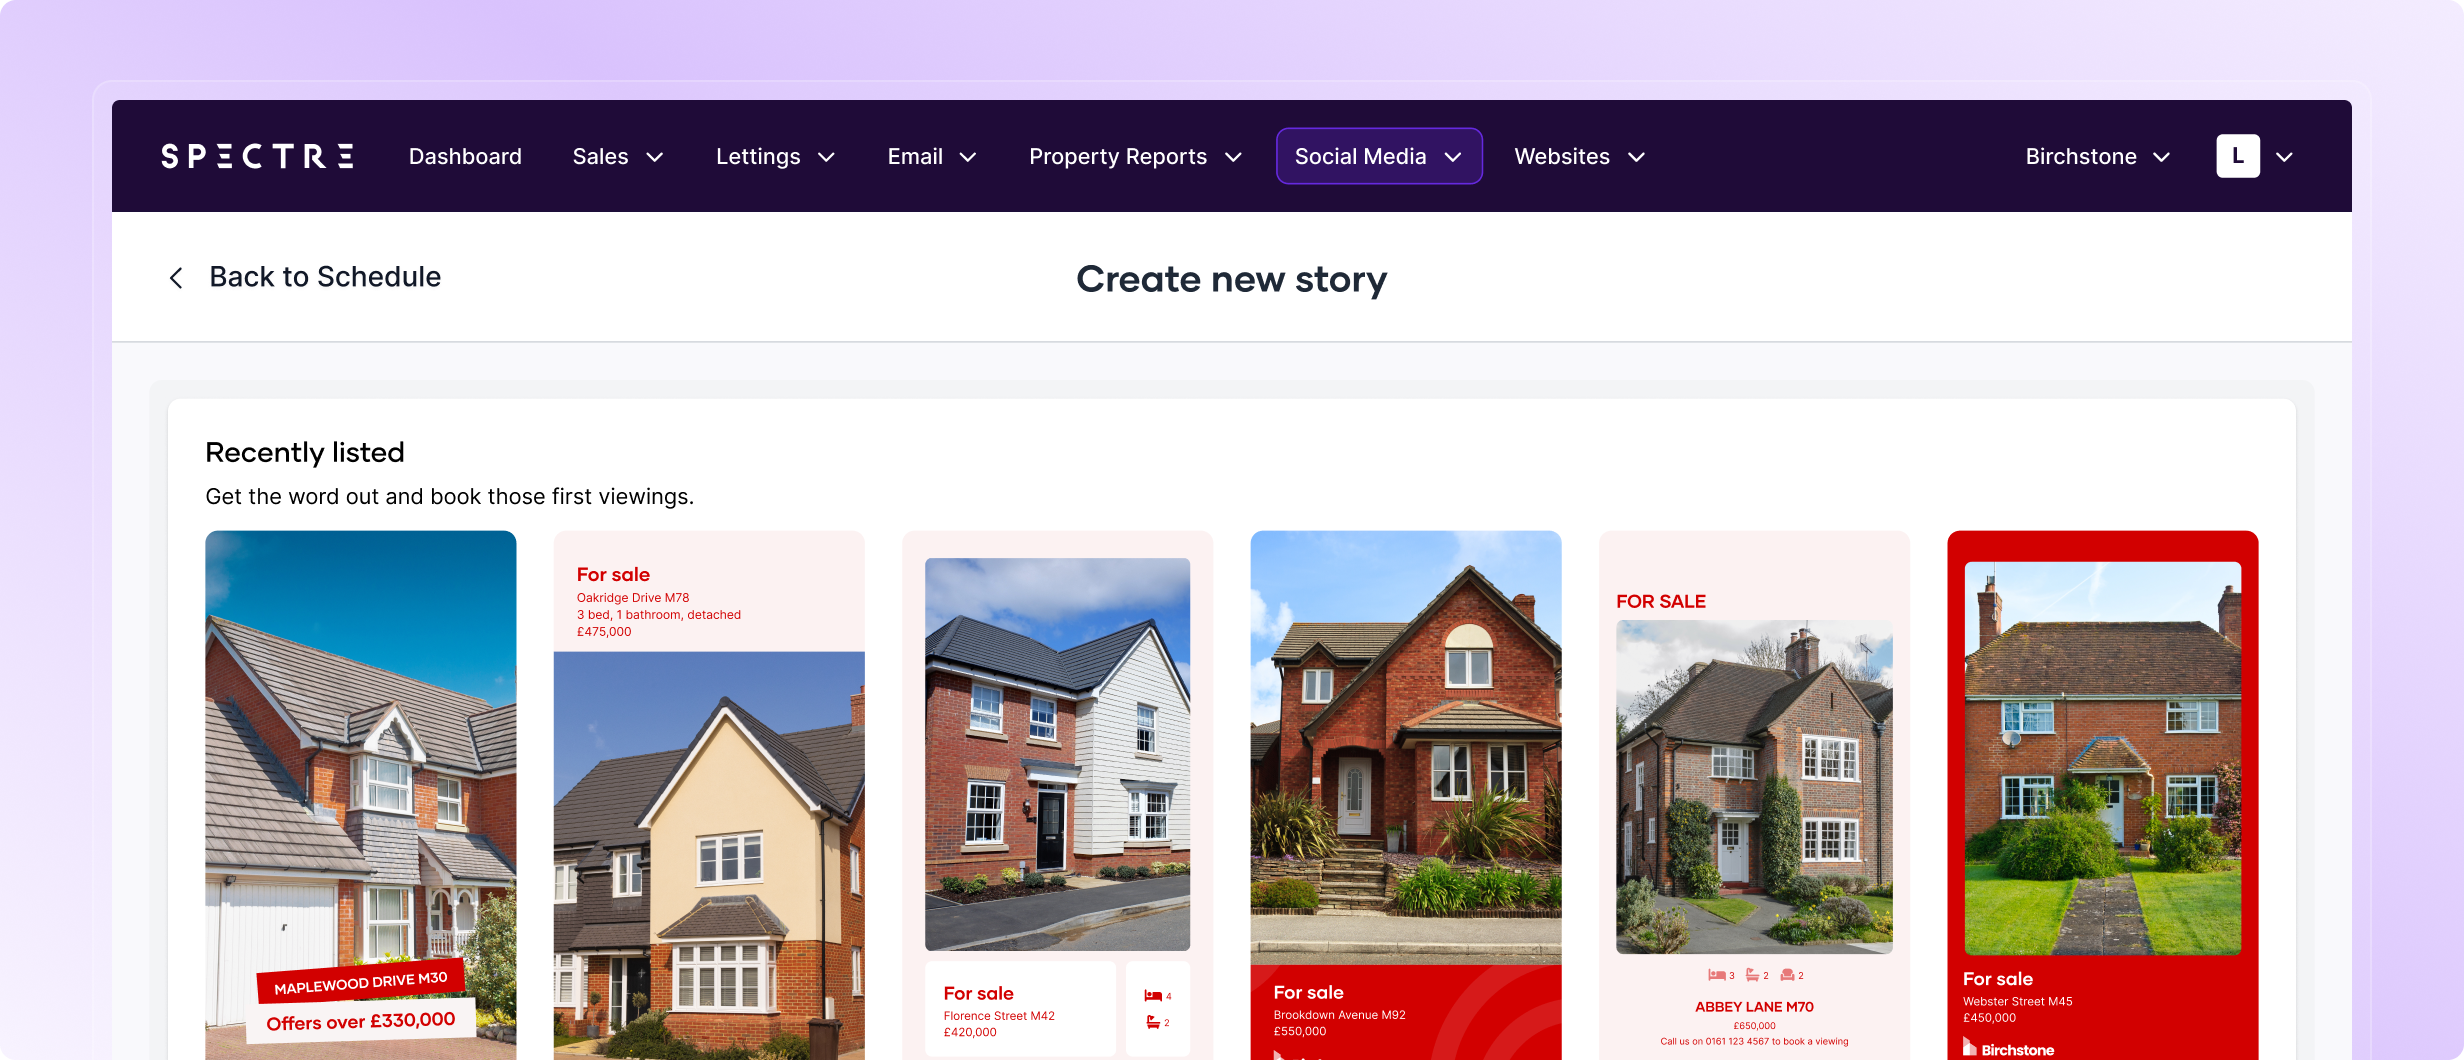Click the L user avatar icon

point(2238,156)
